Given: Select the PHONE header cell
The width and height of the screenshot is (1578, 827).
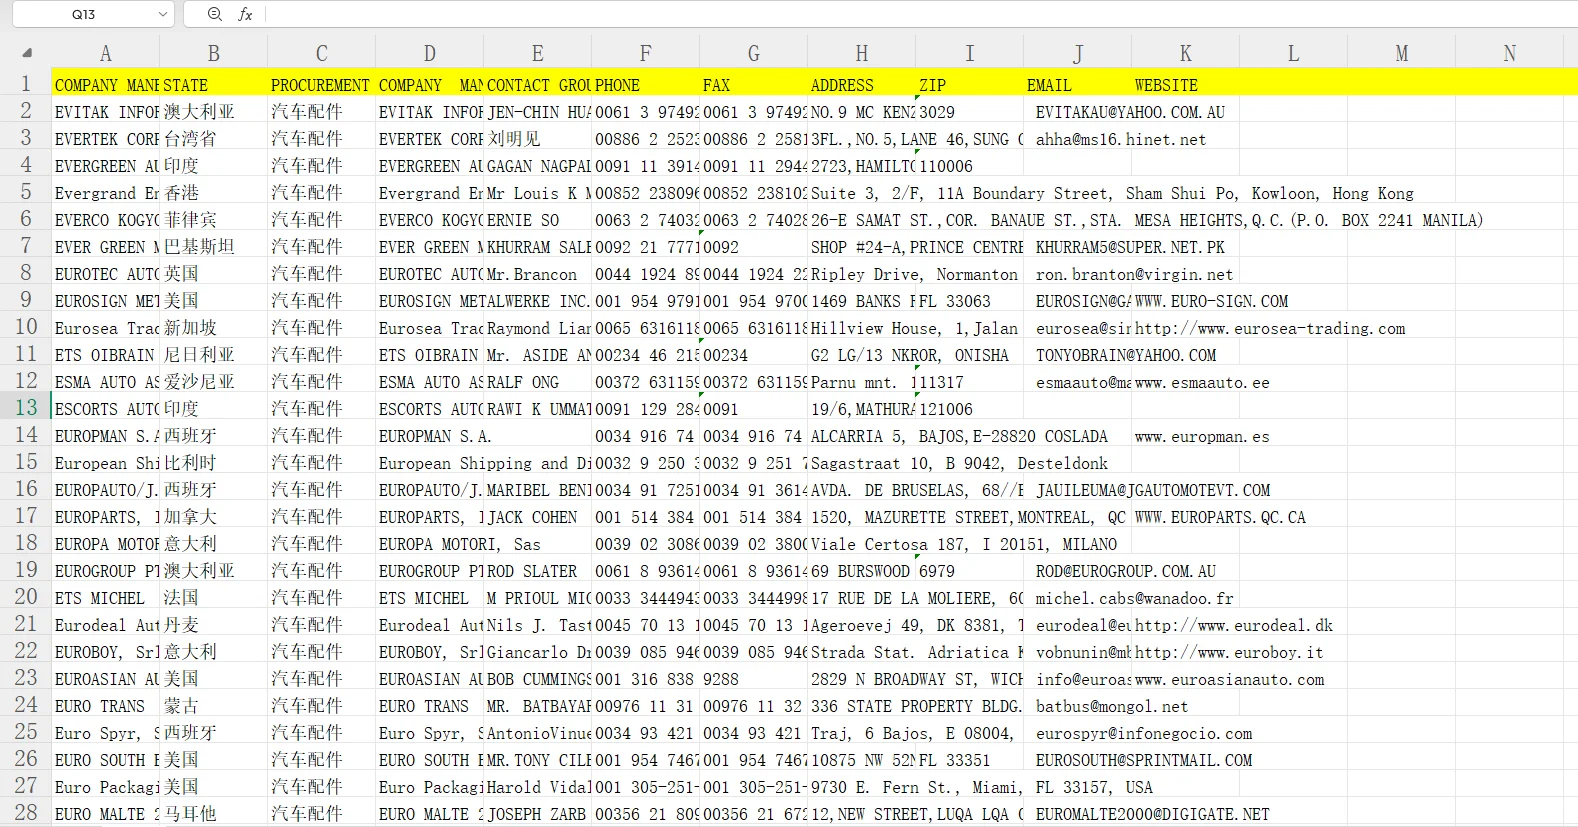Looking at the screenshot, I should 645,85.
